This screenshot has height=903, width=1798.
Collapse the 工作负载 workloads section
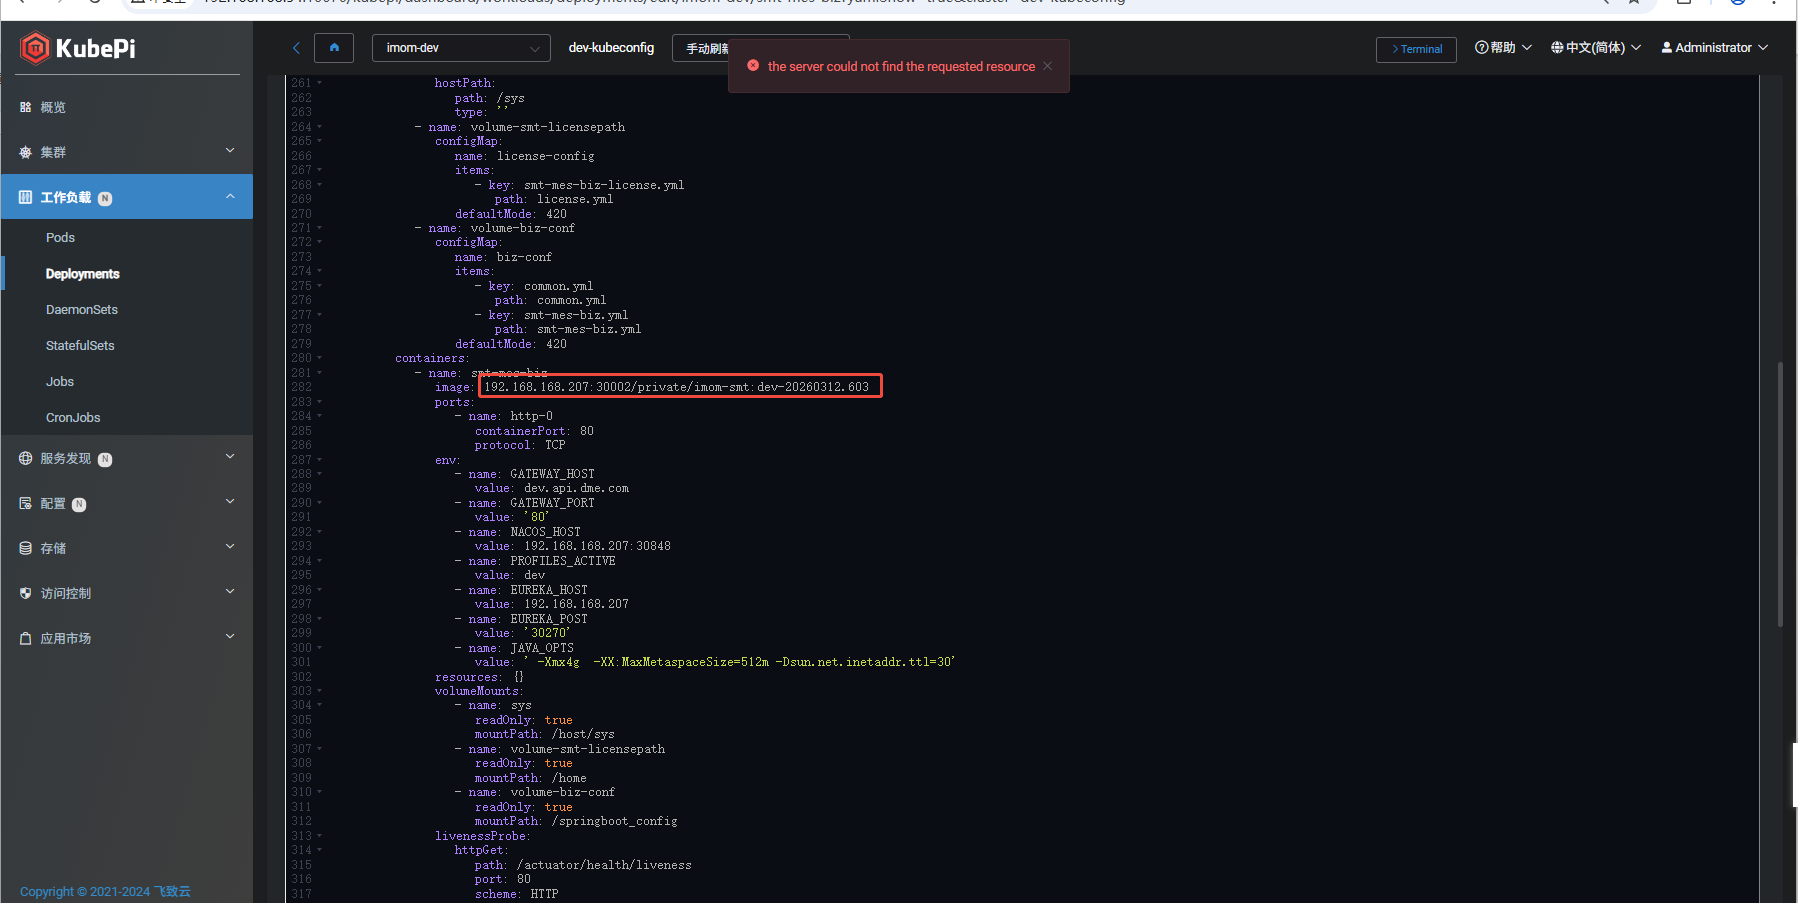point(230,197)
